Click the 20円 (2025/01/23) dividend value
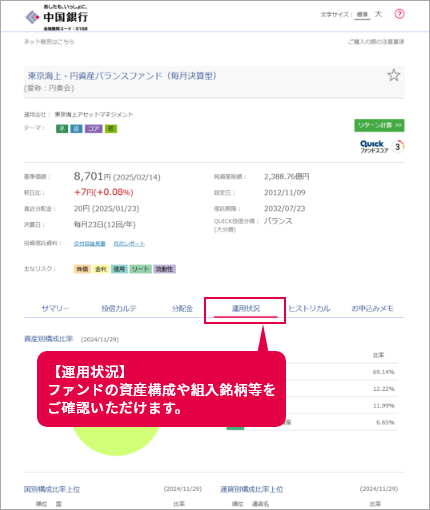Viewport: 430px width, 510px height. click(x=107, y=209)
